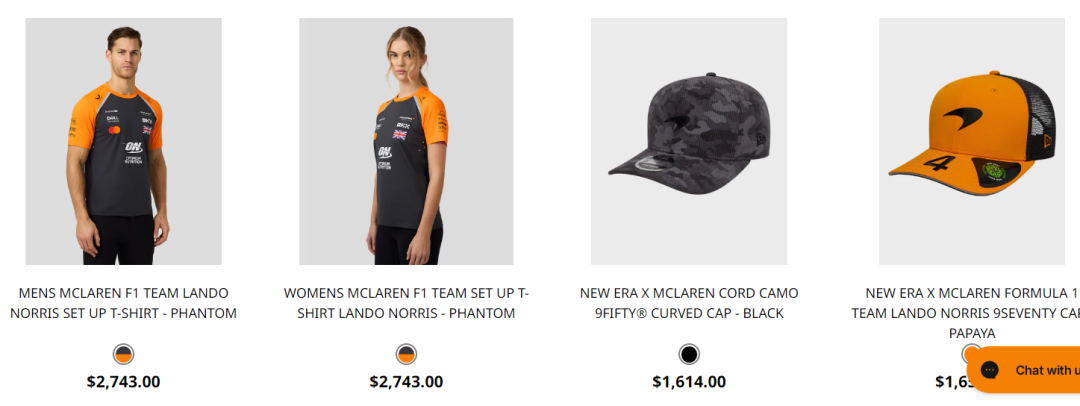
Task: View the black camo curved cap photo
Action: [689, 141]
